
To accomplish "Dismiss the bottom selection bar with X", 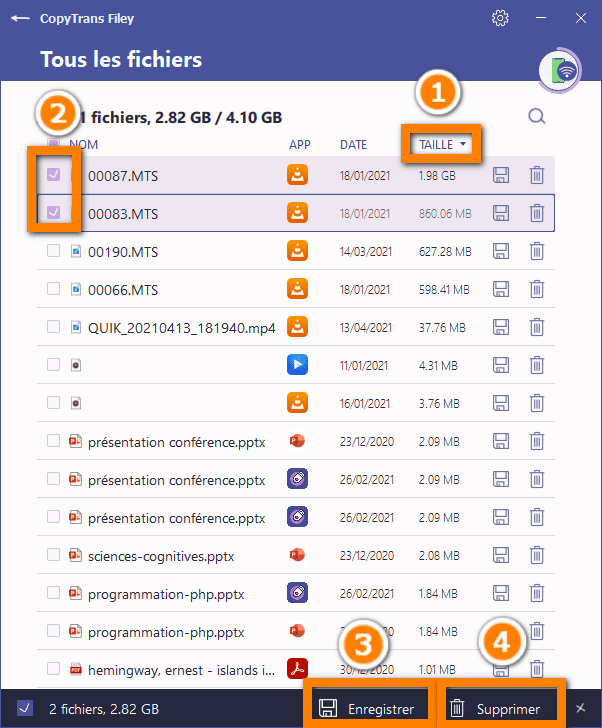I will [580, 708].
